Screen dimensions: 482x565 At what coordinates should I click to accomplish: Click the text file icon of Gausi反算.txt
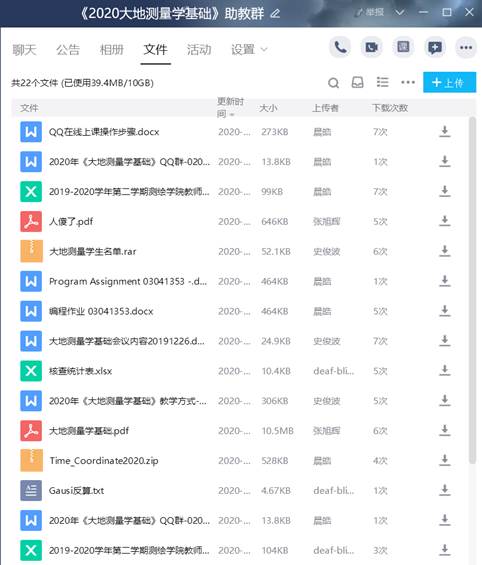(x=31, y=491)
